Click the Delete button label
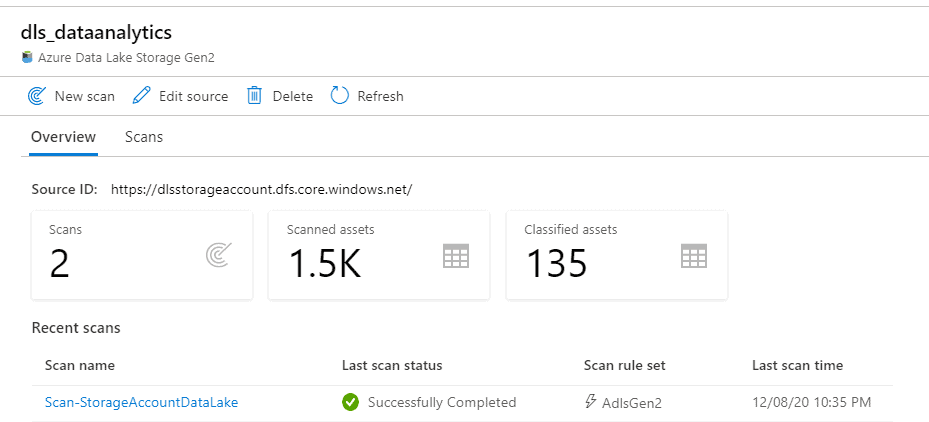The image size is (929, 422). (293, 96)
